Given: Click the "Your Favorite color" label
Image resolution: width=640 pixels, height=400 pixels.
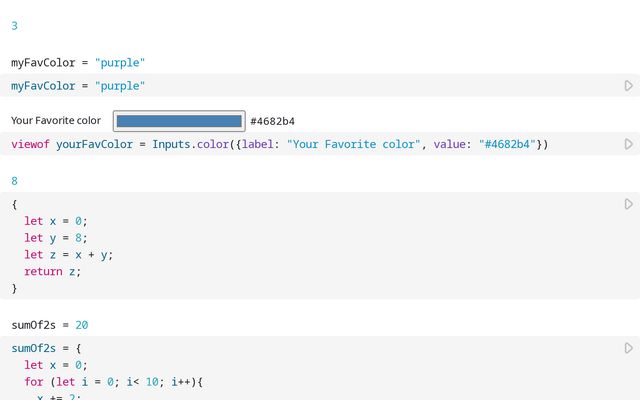Looking at the screenshot, I should tap(56, 121).
